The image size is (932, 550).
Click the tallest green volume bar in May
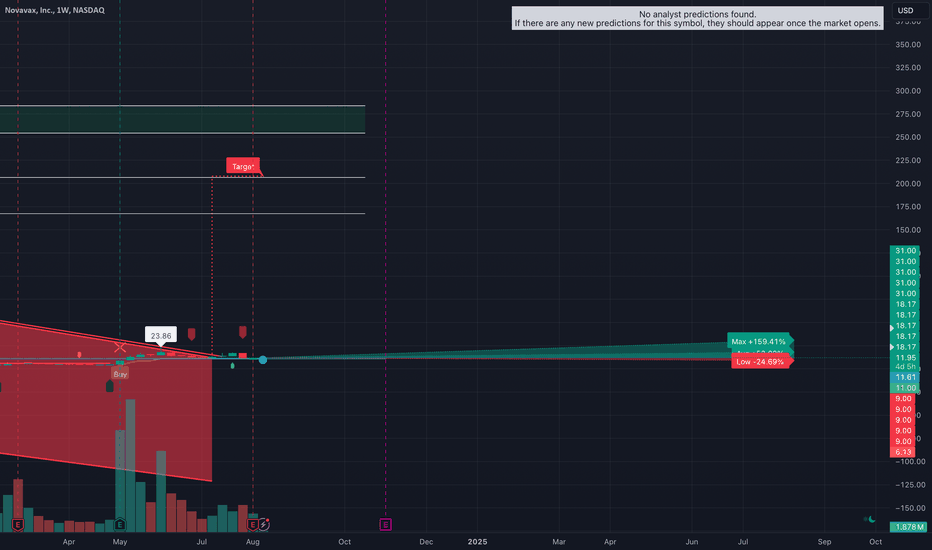130,466
